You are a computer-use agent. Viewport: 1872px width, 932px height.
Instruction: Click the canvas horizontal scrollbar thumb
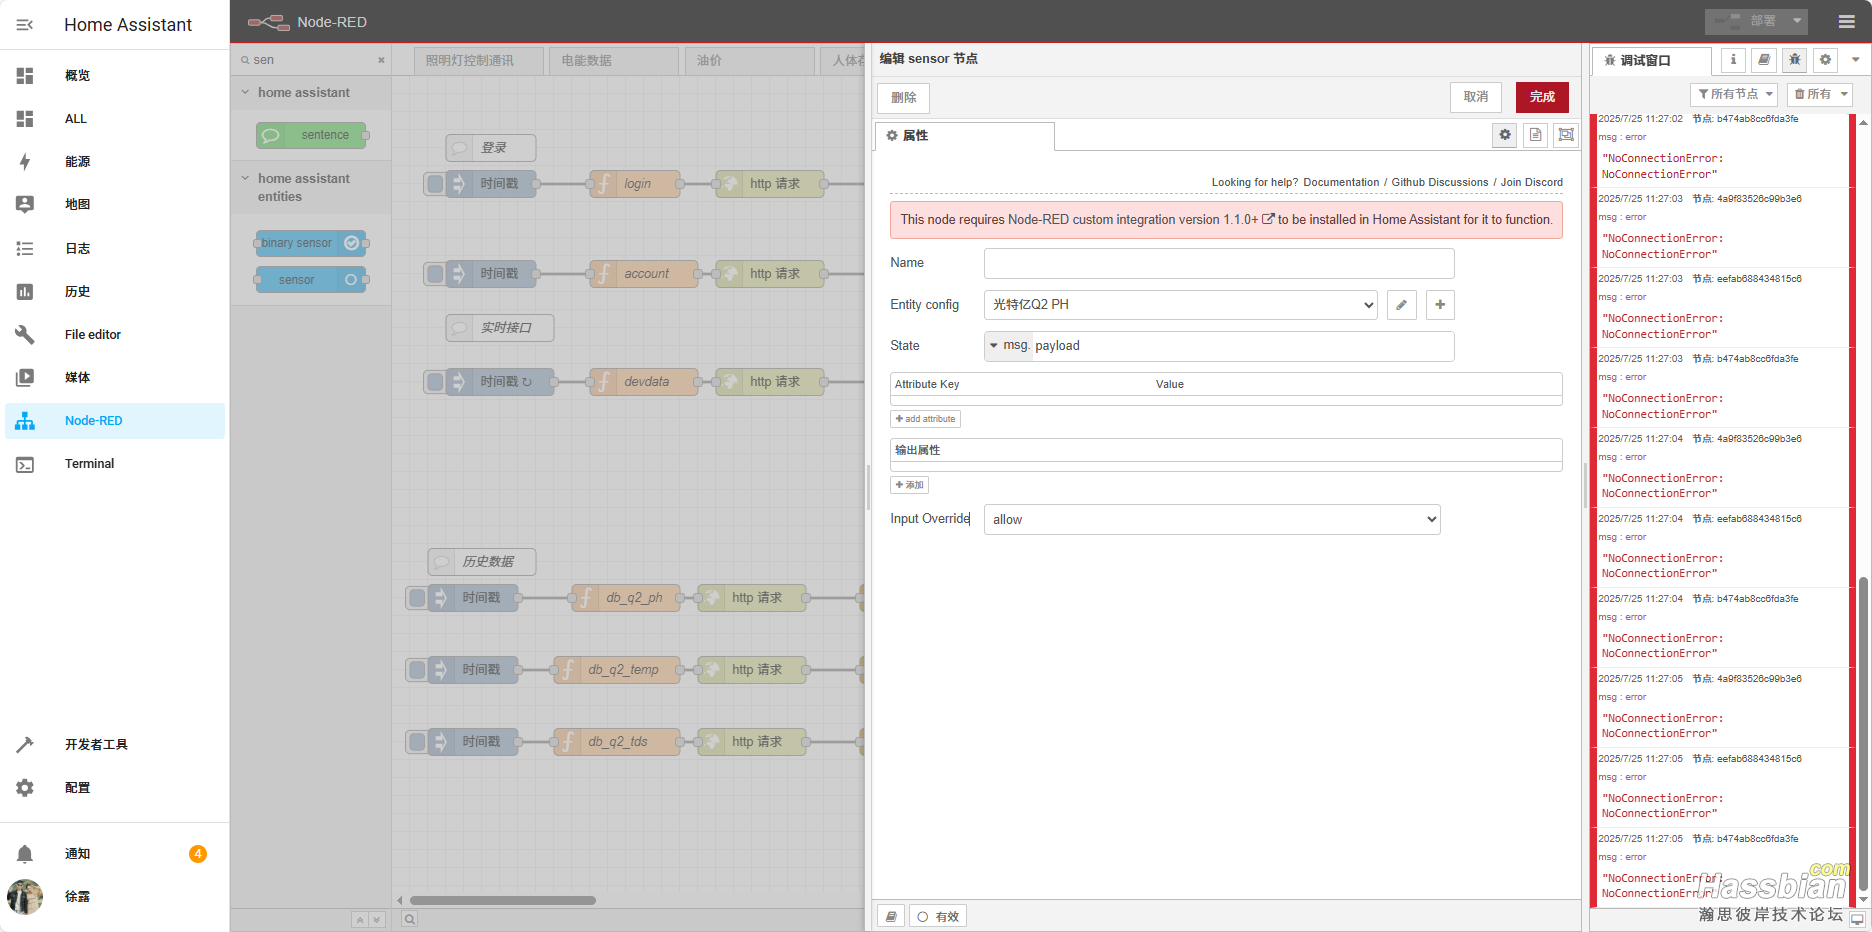click(503, 900)
